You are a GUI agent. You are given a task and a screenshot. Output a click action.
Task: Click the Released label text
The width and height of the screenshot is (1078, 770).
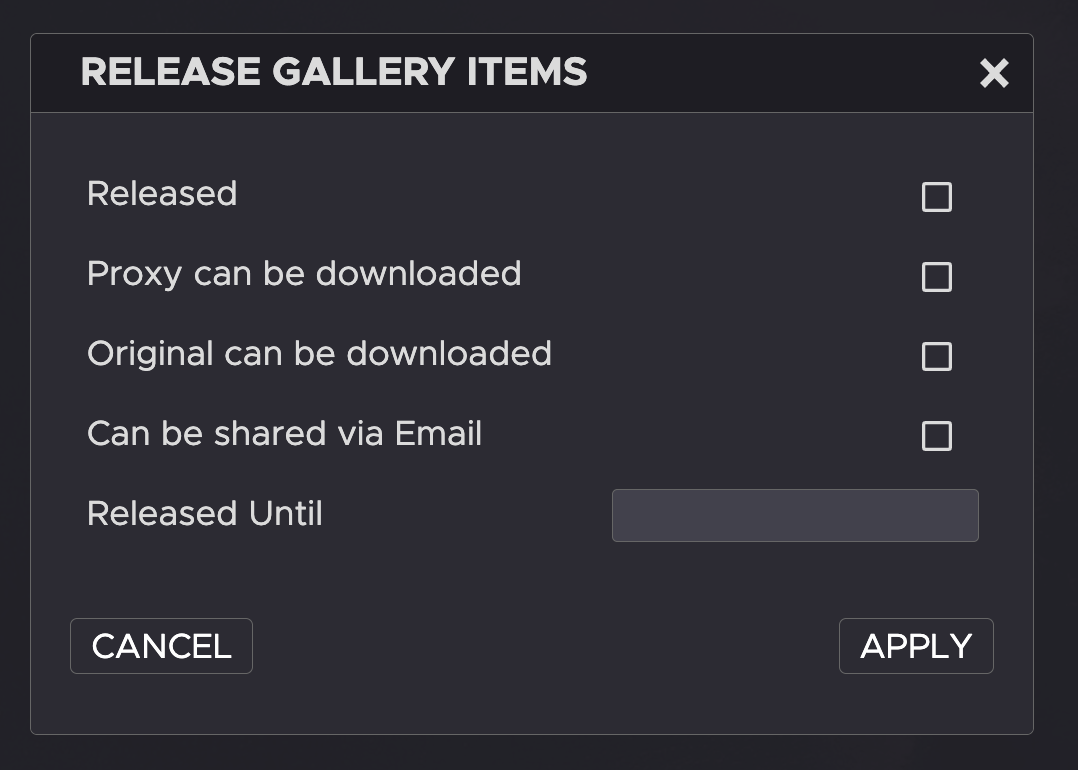(x=162, y=193)
